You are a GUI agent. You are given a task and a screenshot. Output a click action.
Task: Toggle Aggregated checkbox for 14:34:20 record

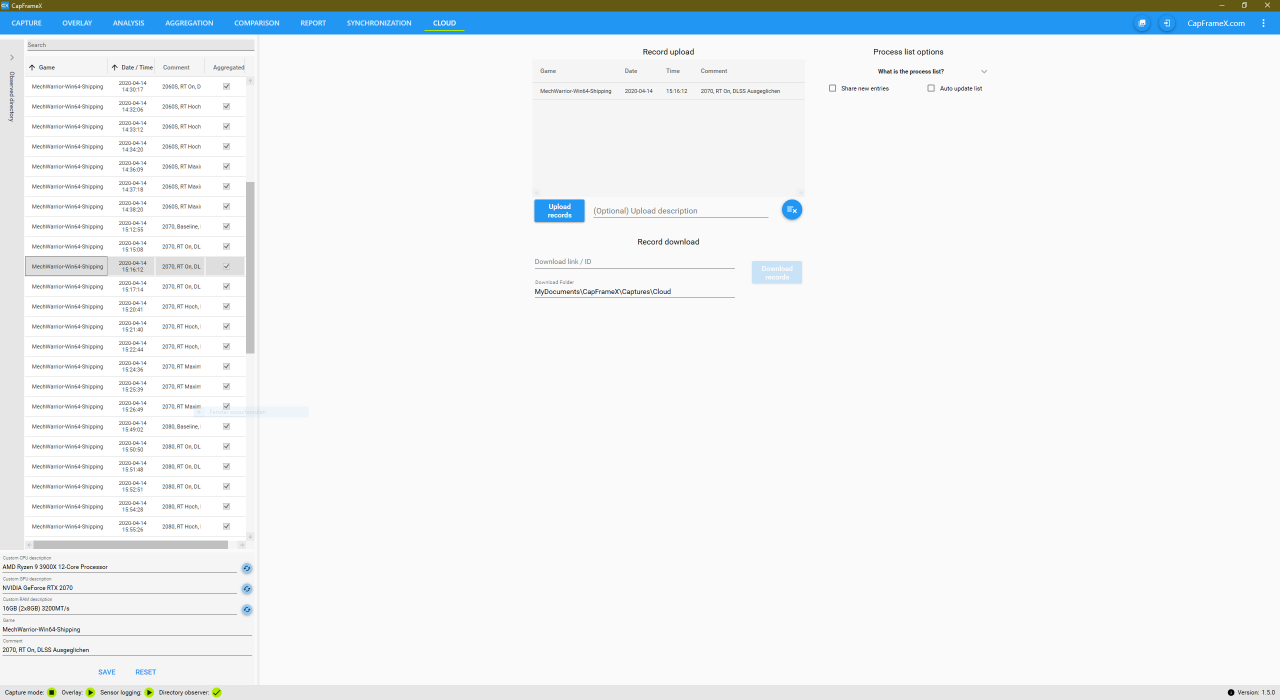tap(226, 146)
